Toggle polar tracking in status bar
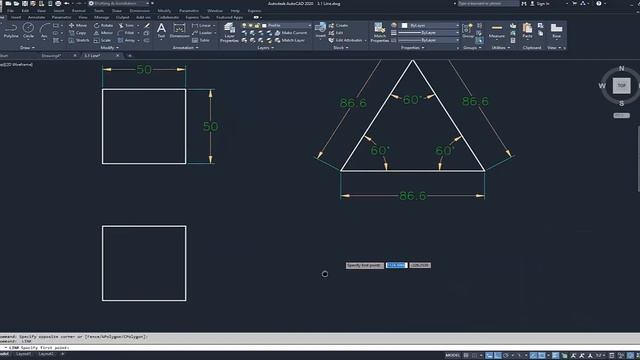This screenshot has height=360, width=640. [x=506, y=356]
